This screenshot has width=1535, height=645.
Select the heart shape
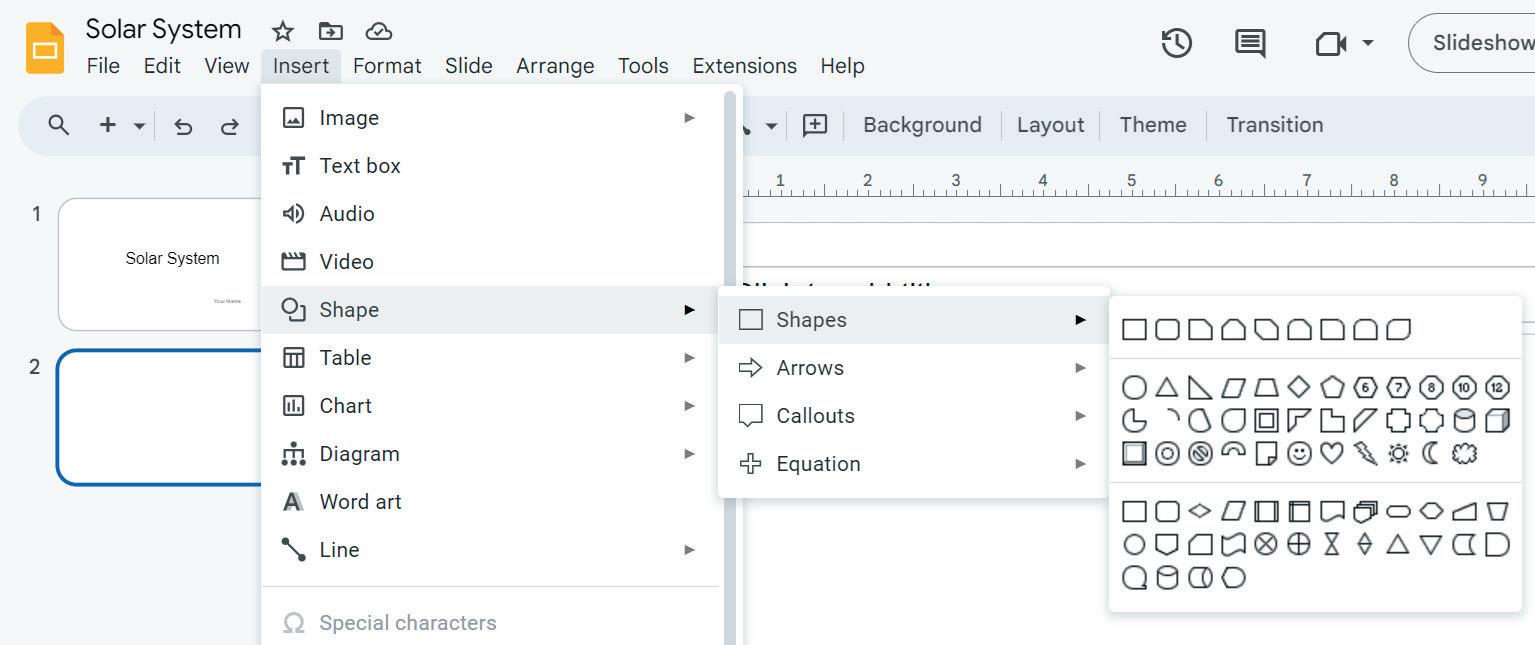point(1331,454)
